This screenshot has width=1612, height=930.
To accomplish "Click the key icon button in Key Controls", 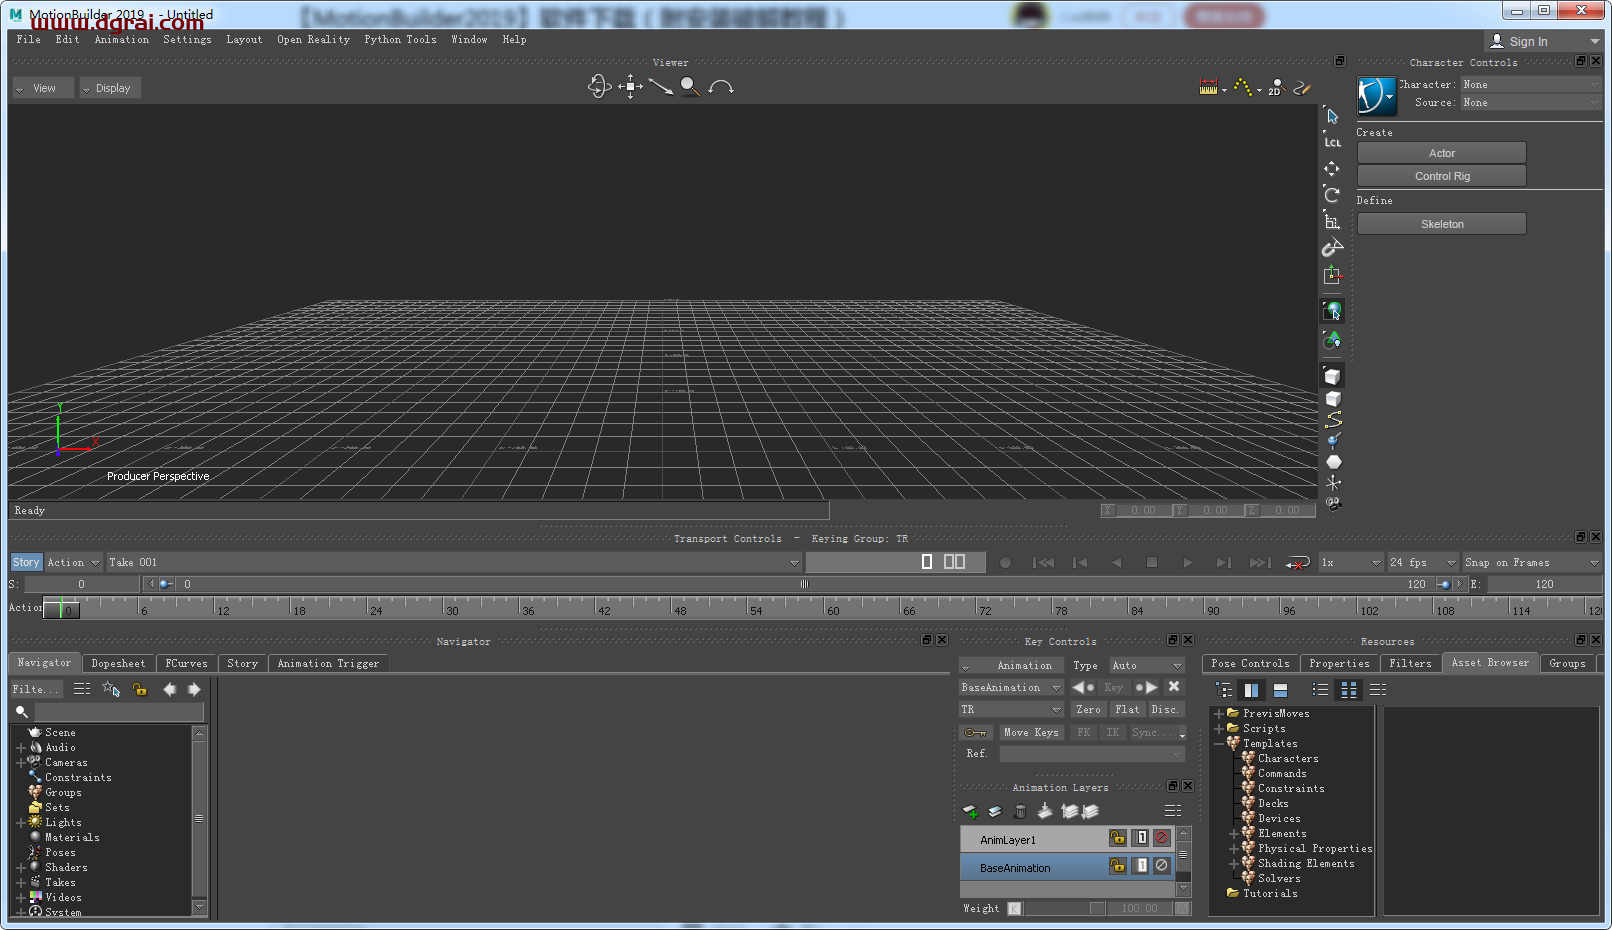I will [977, 733].
